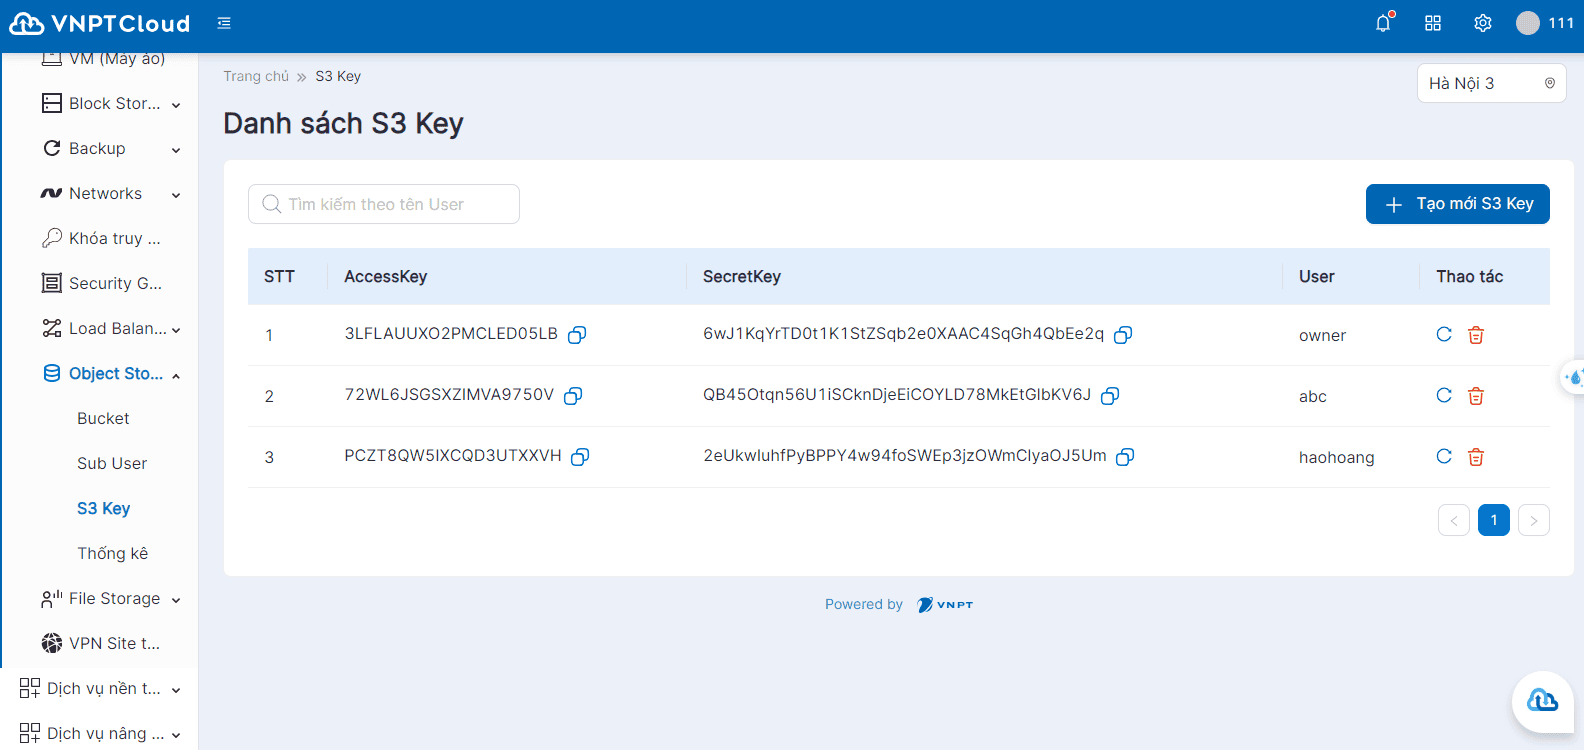Viewport: 1584px width, 750px height.
Task: Click the Tạo mới S3 Key button
Action: [1457, 204]
